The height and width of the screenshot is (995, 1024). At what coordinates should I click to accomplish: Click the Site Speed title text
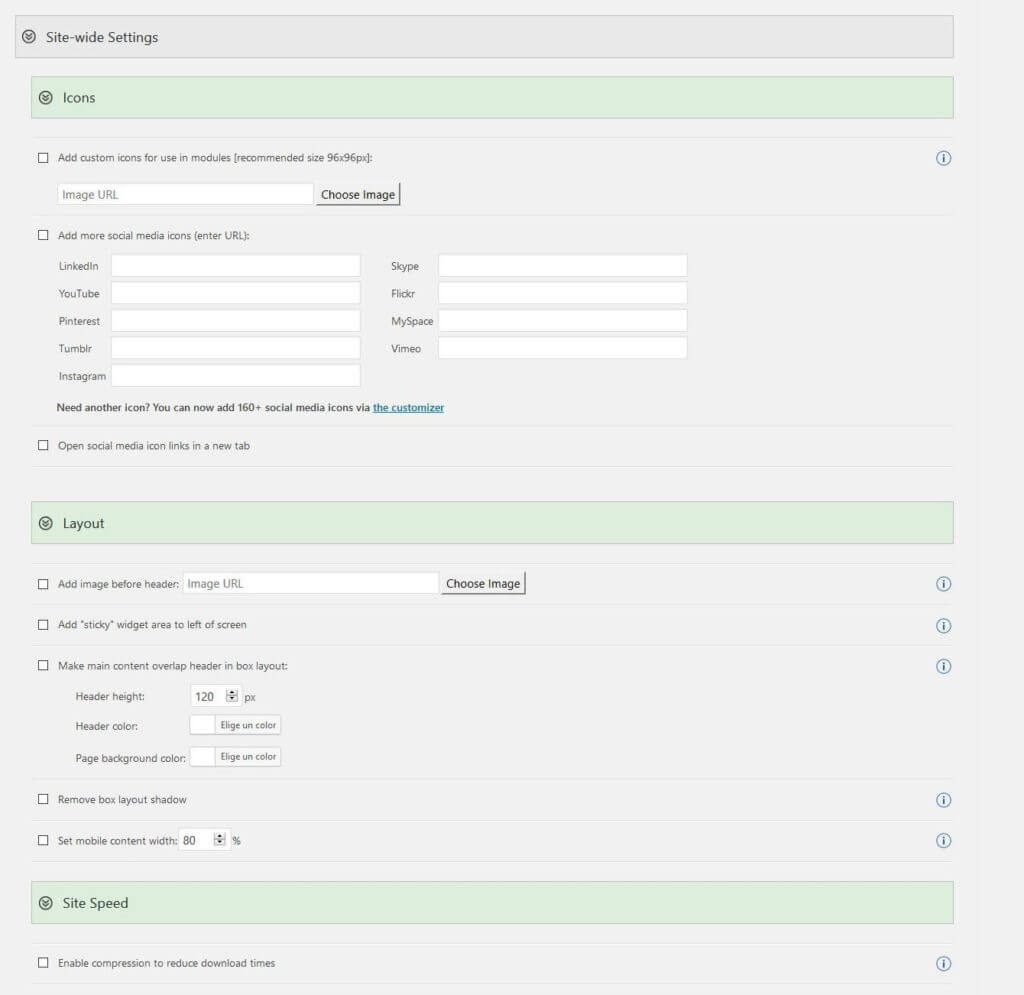[x=95, y=903]
